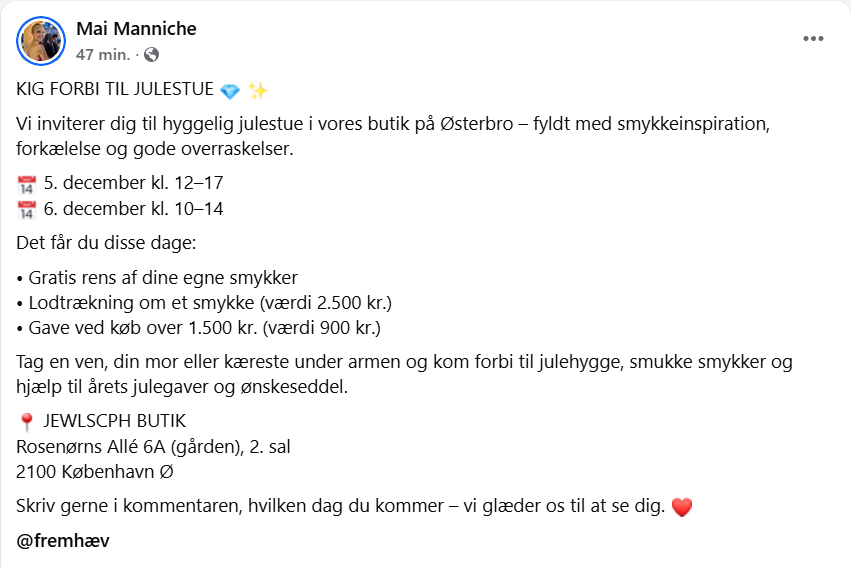Click the Gave ved køb bullet line

click(199, 328)
